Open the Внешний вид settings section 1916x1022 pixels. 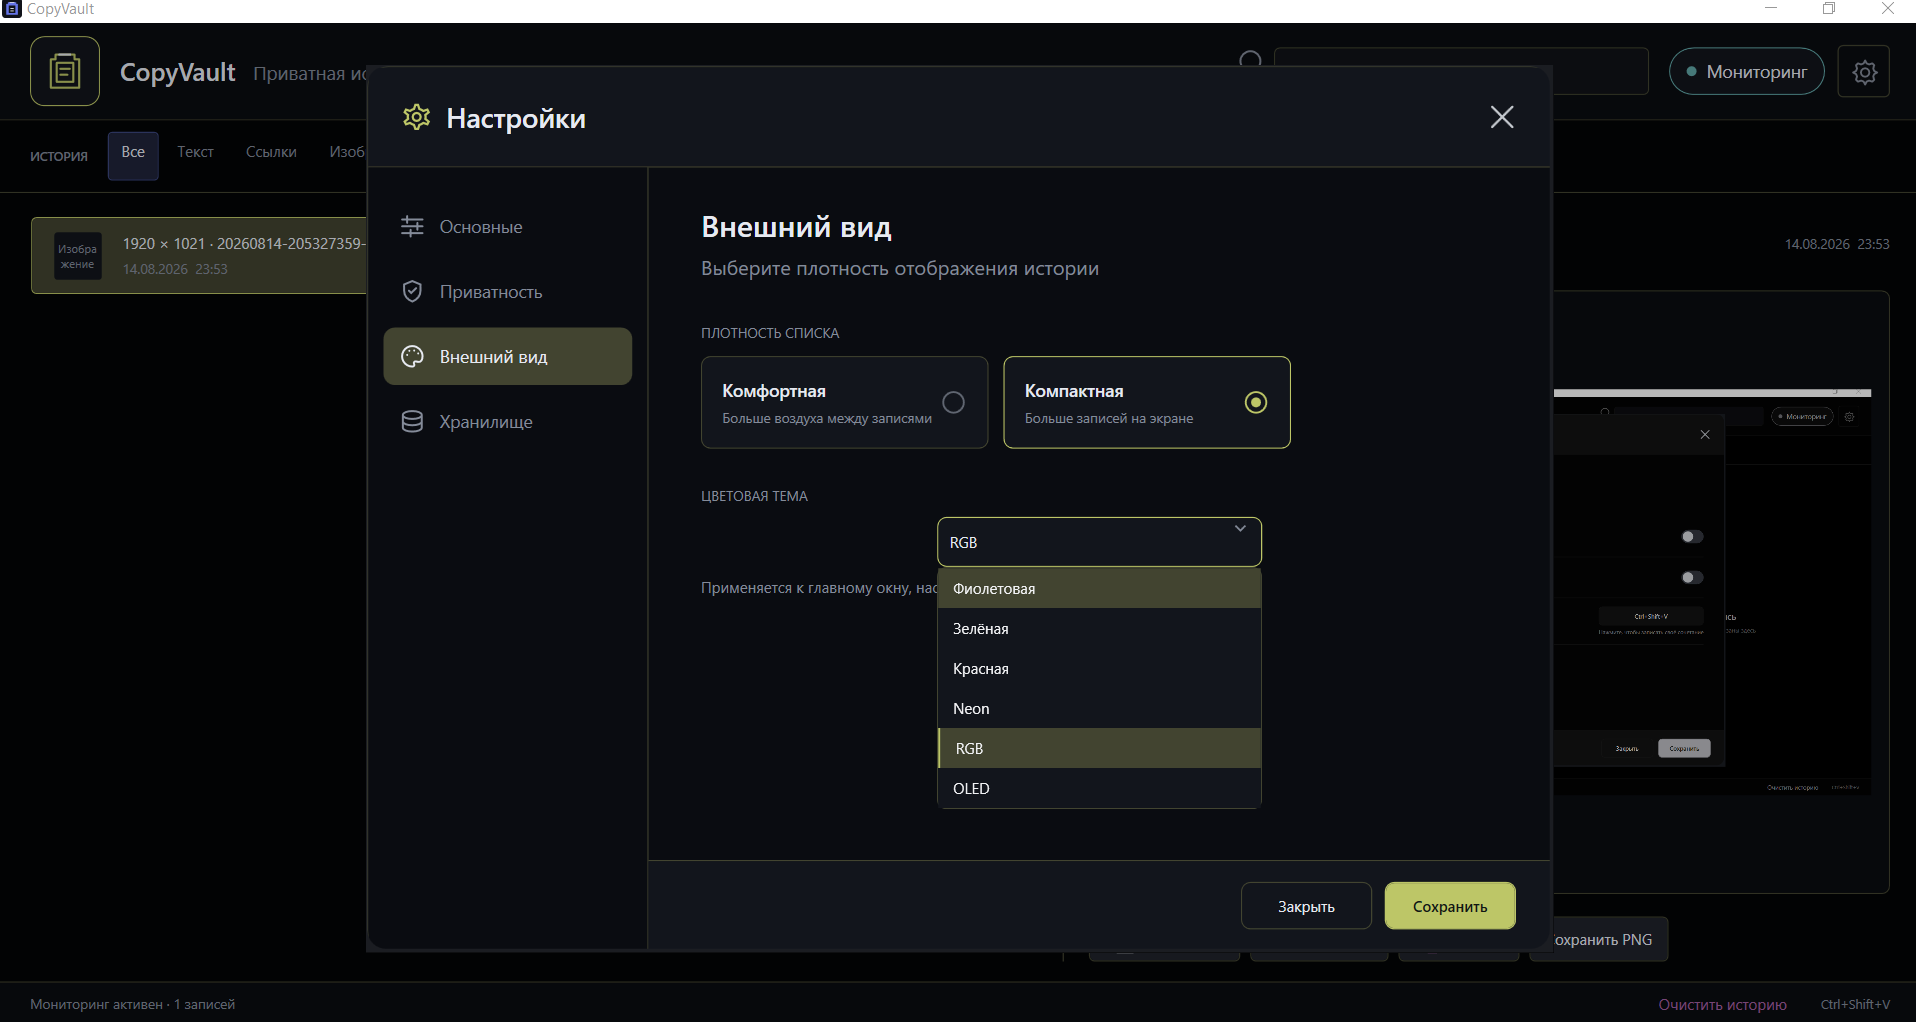point(508,356)
